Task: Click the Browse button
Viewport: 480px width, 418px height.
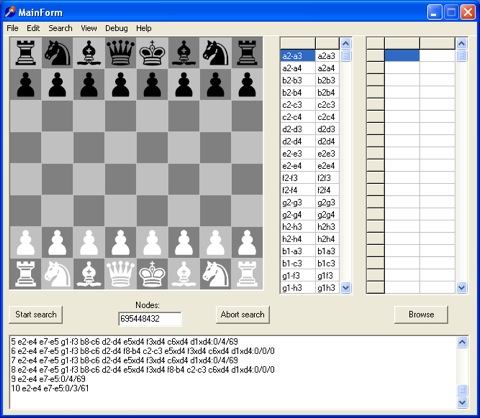Action: 421,315
